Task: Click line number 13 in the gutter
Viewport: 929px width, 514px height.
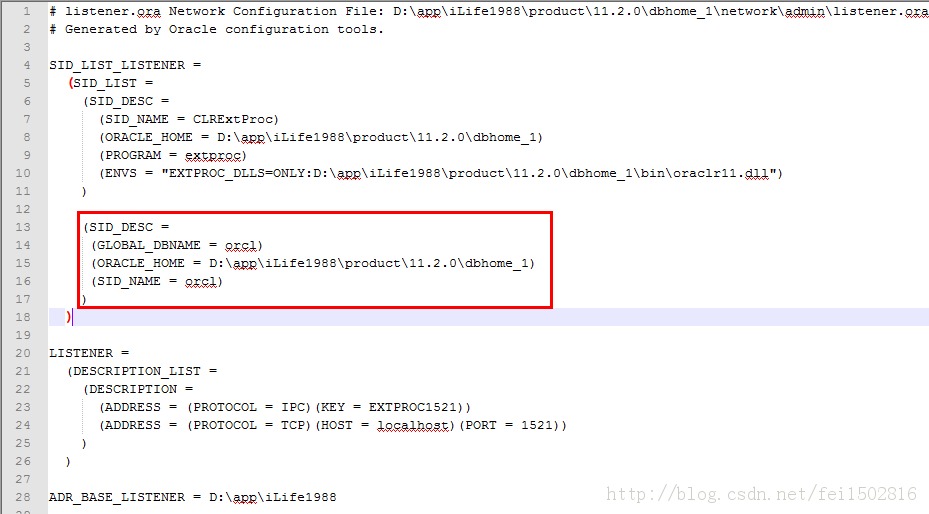Action: pyautogui.click(x=23, y=227)
